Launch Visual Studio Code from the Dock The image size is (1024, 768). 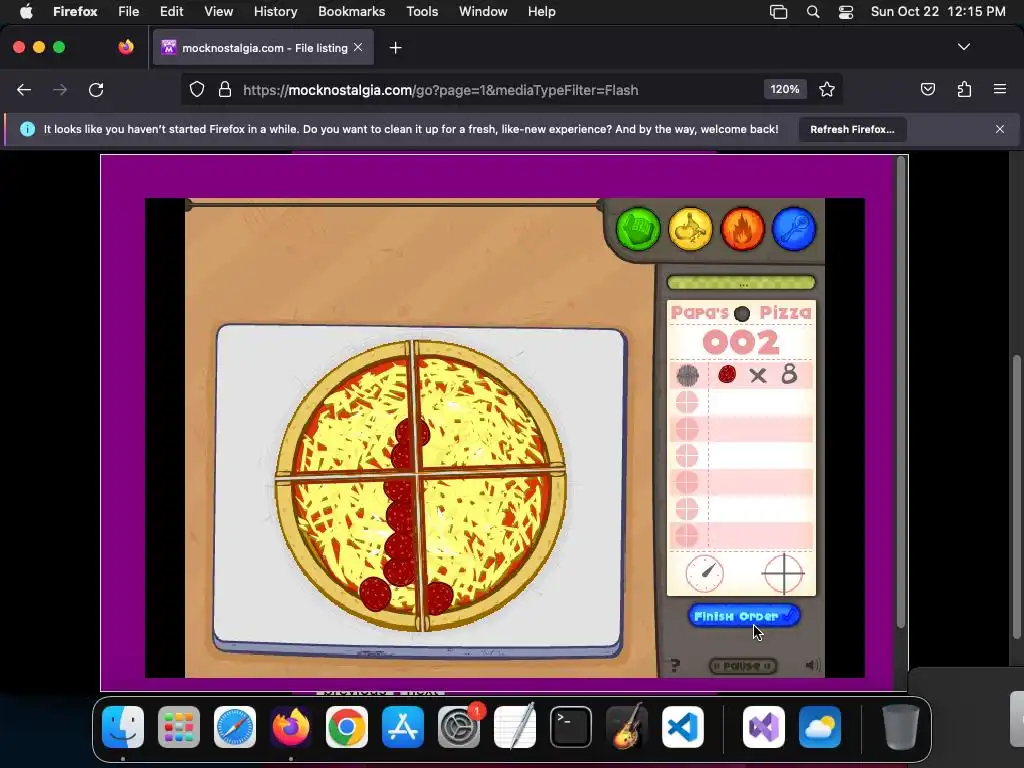pos(682,727)
